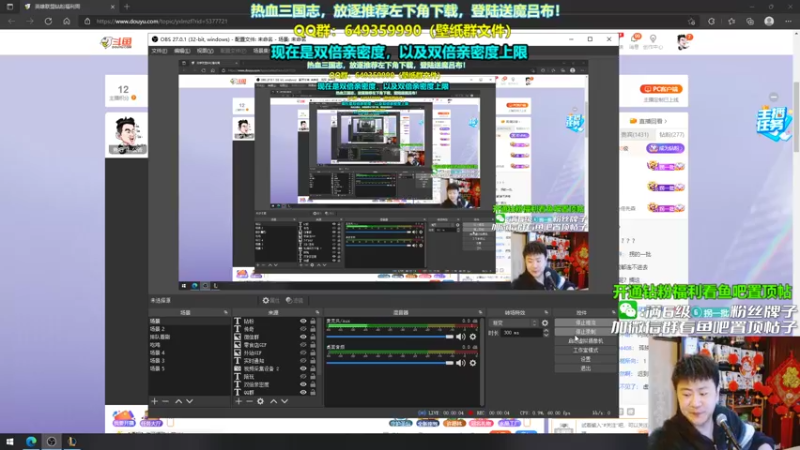Open 文件 menu in OBS menu bar
Screen dimensions: 800x450
click(159, 51)
